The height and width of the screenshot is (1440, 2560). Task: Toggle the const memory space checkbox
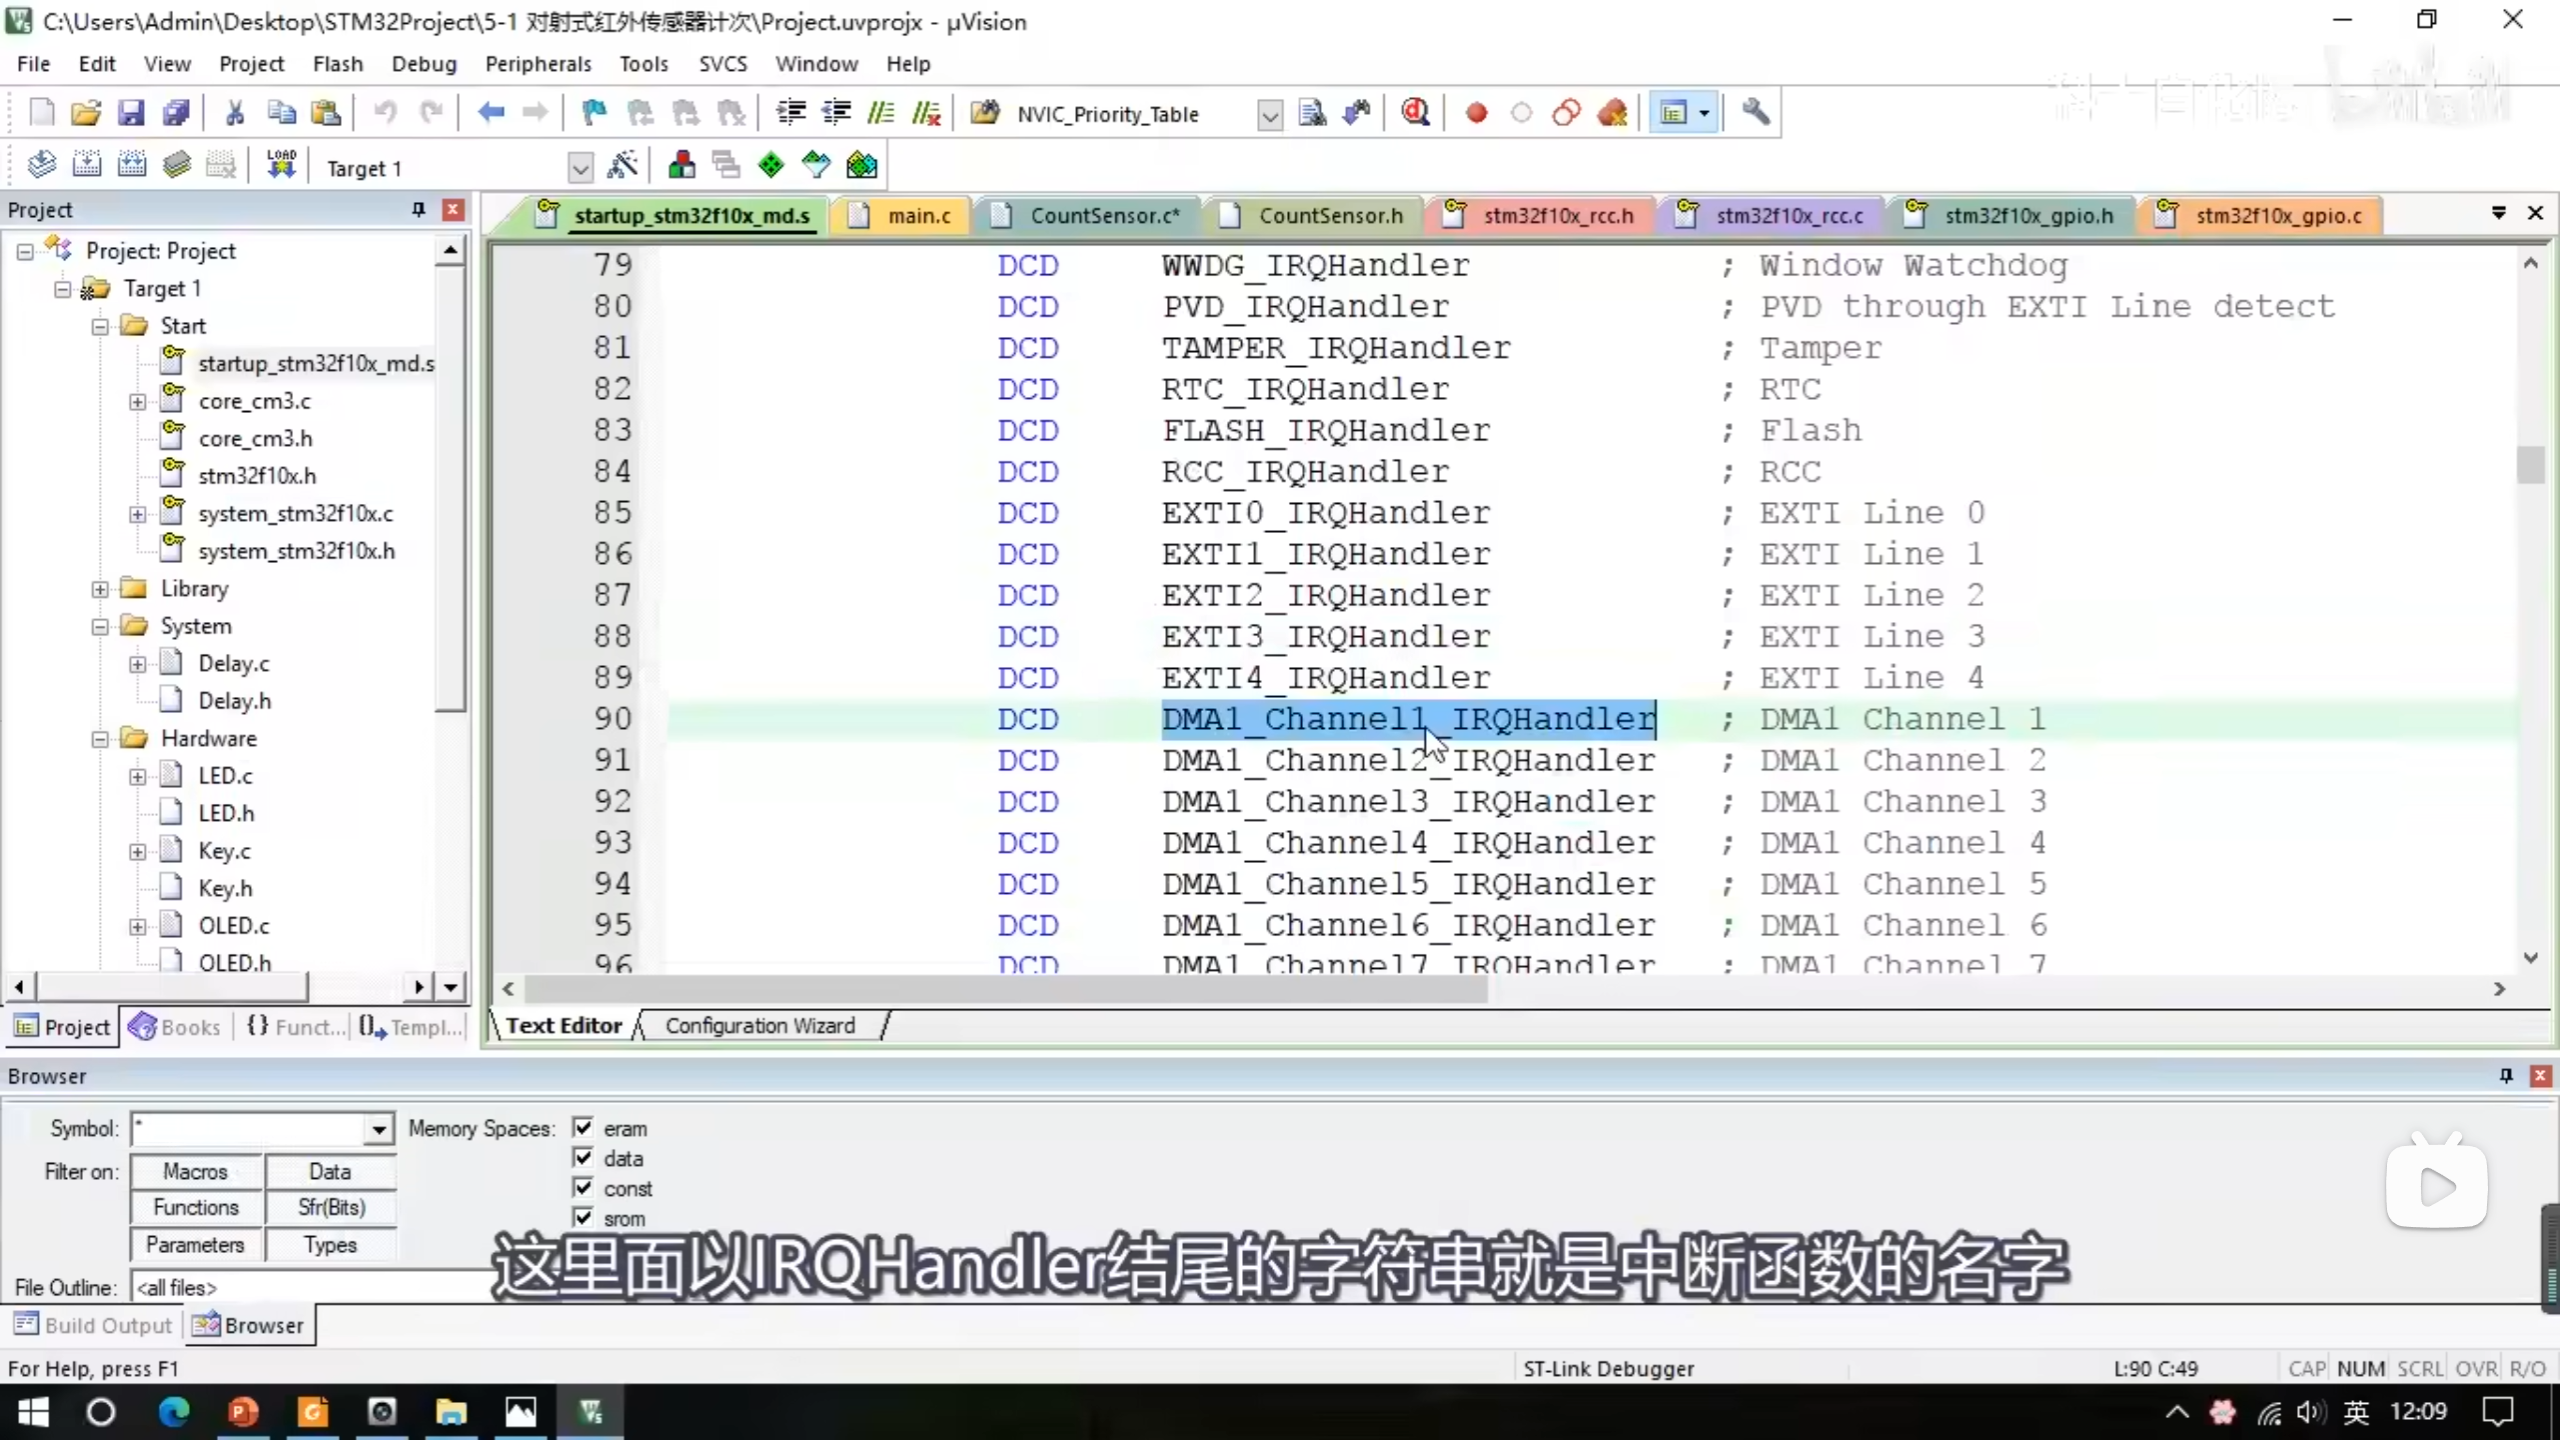tap(583, 1188)
